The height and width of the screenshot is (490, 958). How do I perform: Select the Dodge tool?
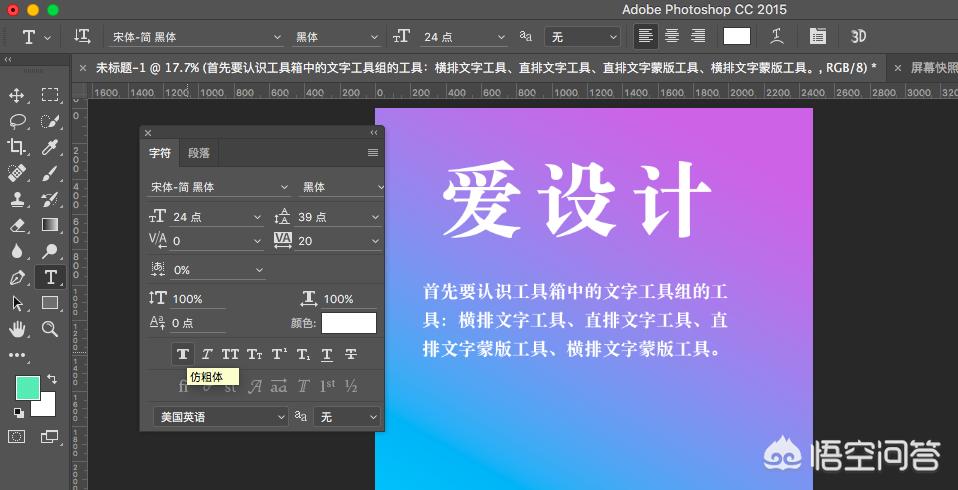click(x=49, y=251)
